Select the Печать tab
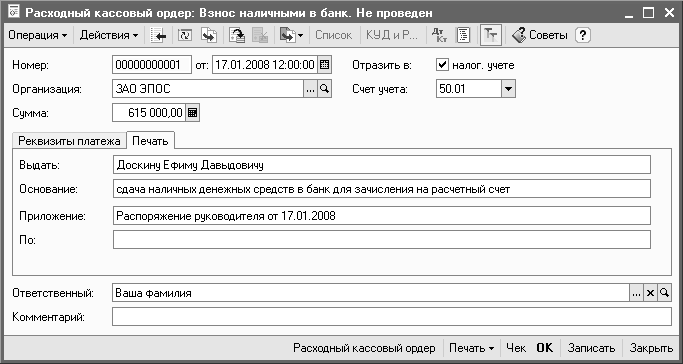The image size is (683, 364). (150, 140)
